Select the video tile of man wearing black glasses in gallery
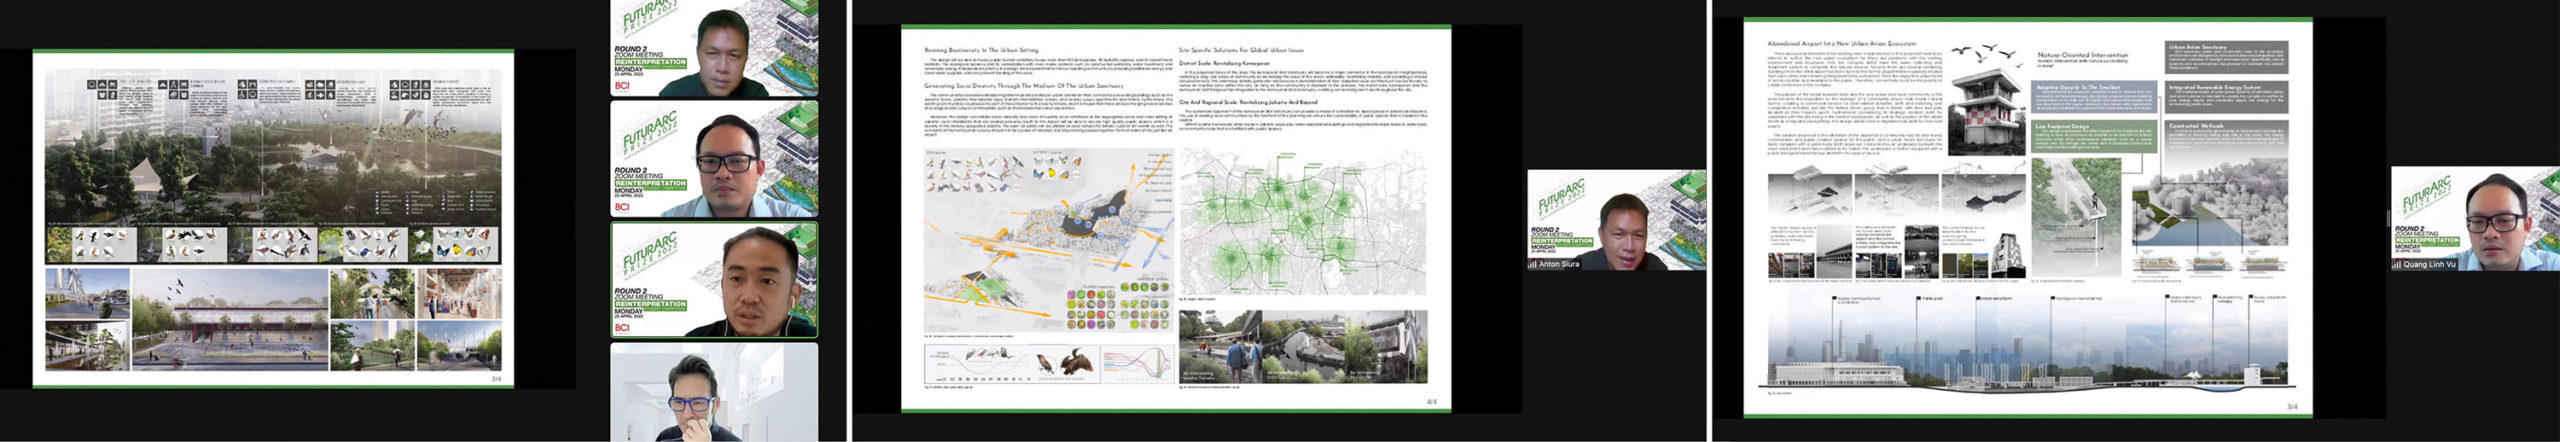This screenshot has height=442, width=2560. pyautogui.click(x=714, y=159)
